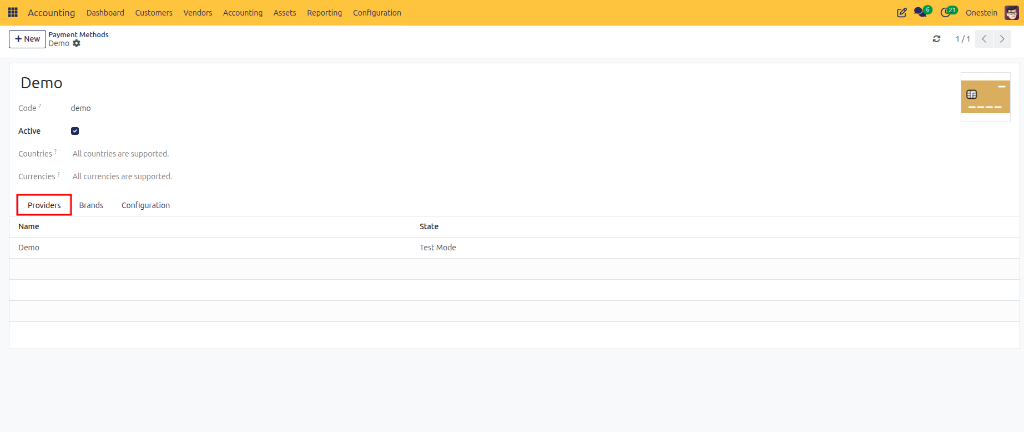The height and width of the screenshot is (432, 1024).
Task: Open the Reporting menu
Action: pyautogui.click(x=325, y=13)
